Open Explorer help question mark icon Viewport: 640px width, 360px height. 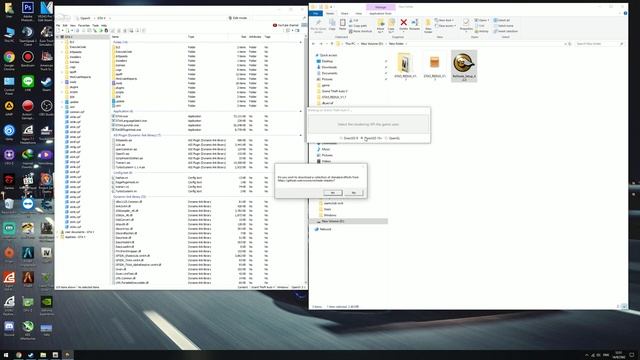point(625,13)
